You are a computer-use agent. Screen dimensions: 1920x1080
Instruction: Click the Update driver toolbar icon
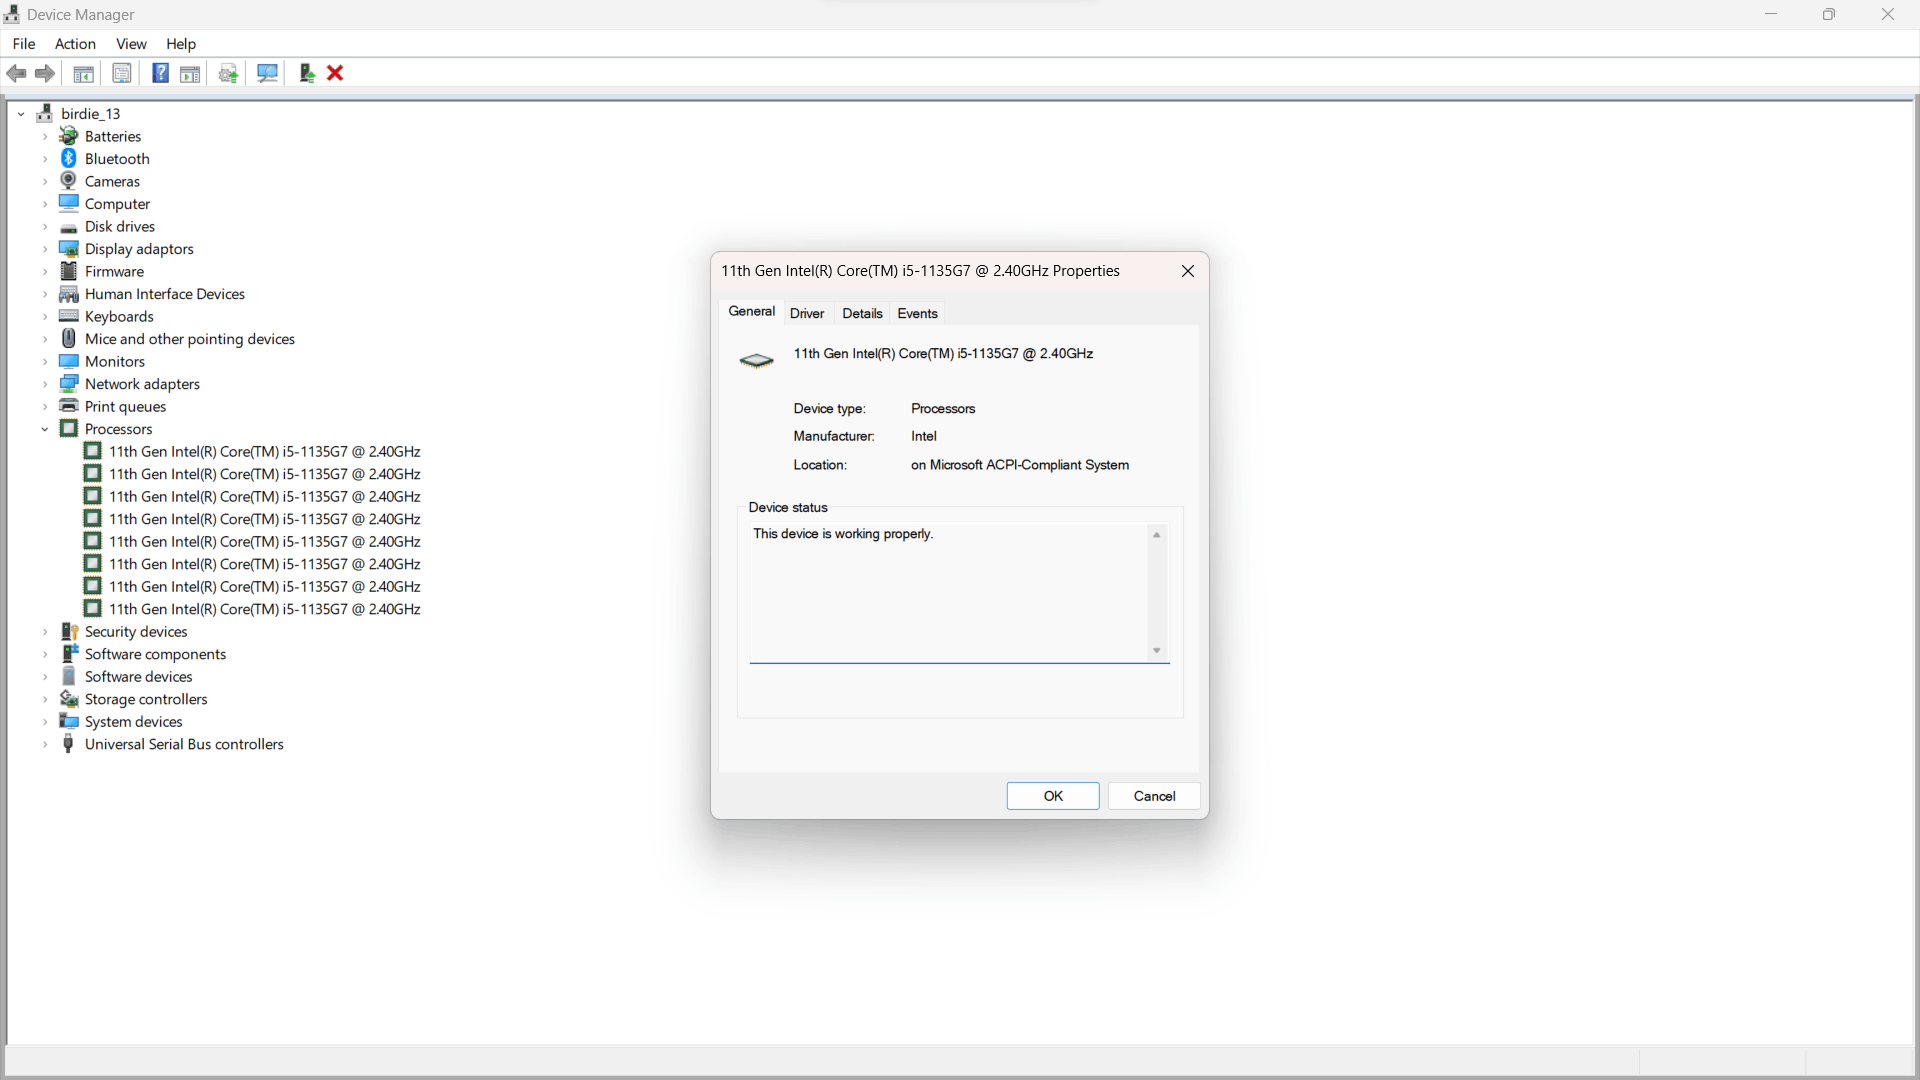(228, 73)
